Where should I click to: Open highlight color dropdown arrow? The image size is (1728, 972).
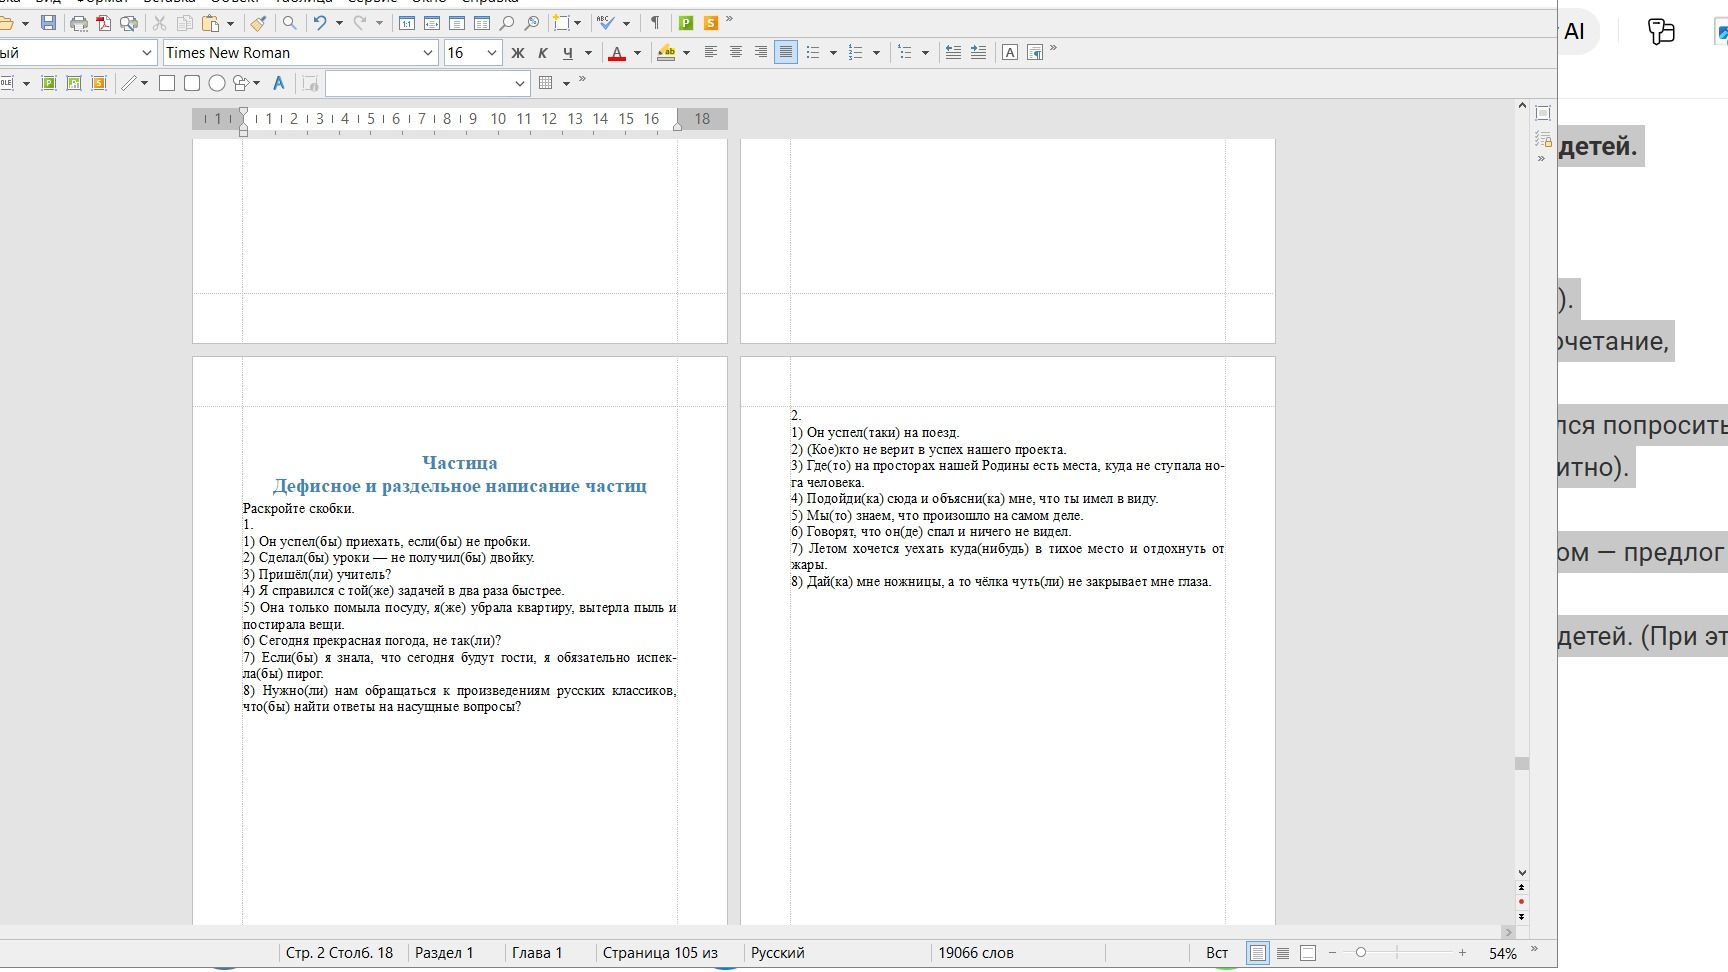click(686, 52)
